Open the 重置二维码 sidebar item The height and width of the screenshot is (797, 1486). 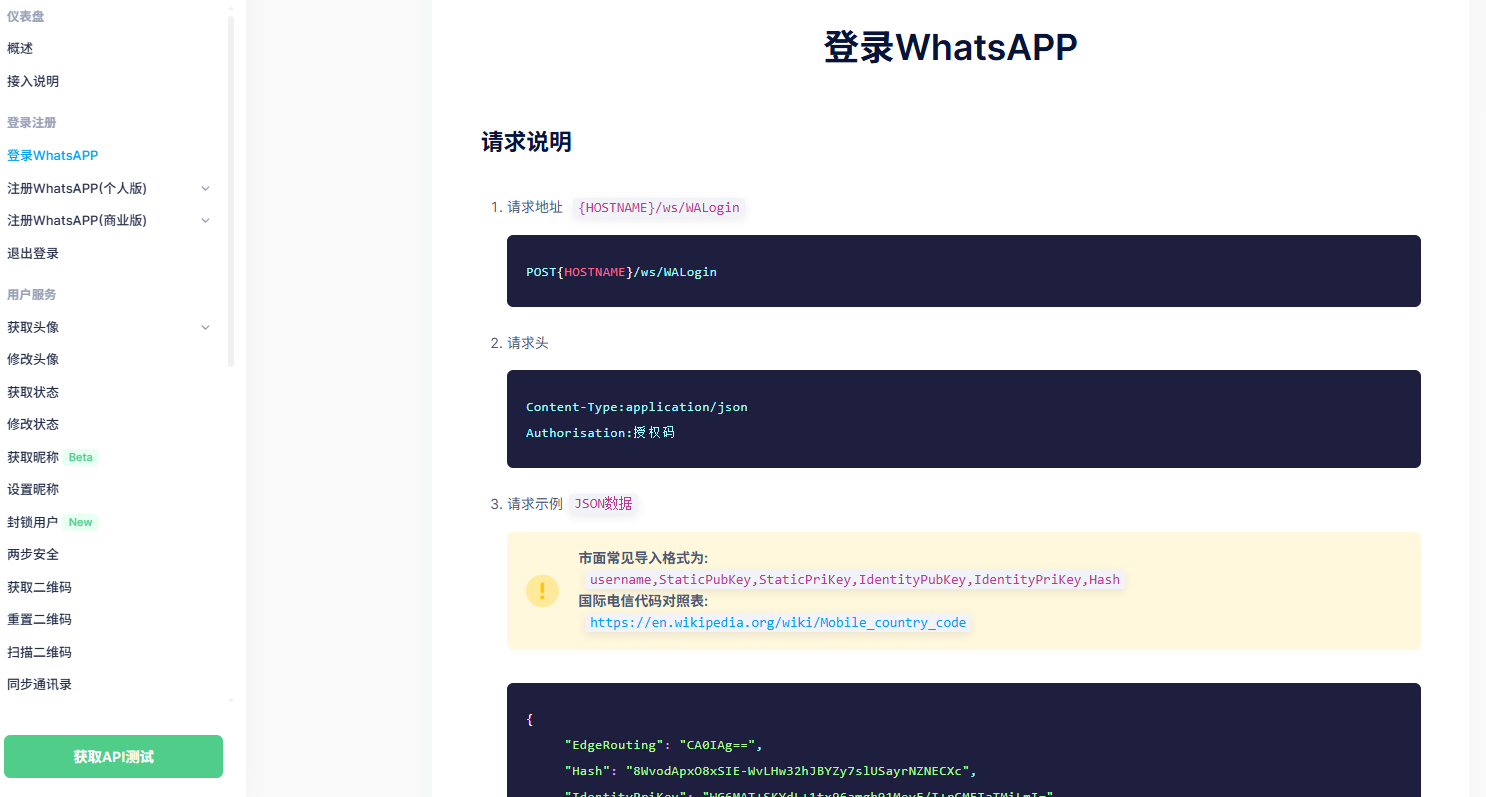coord(39,619)
